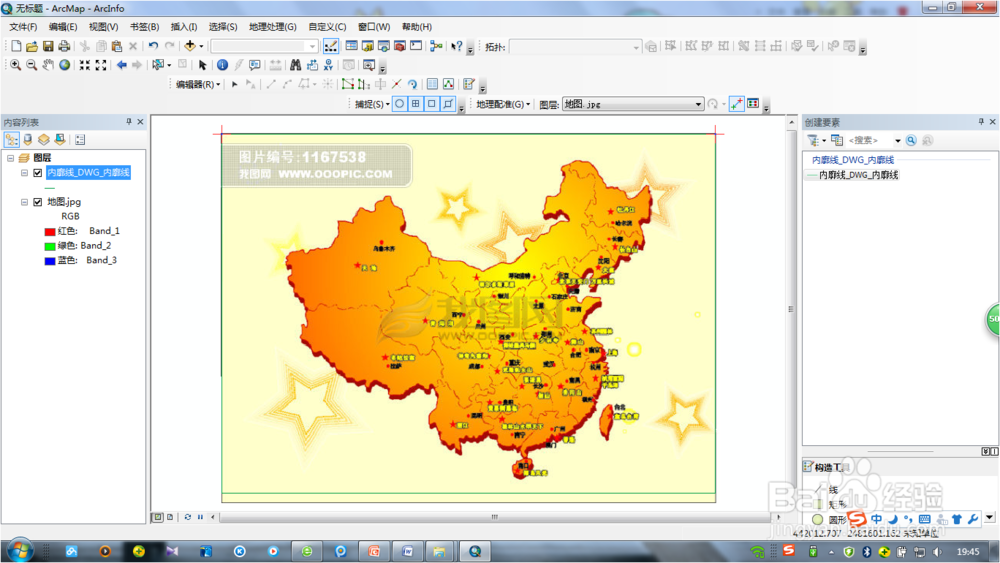Switch to layout view button
This screenshot has width=1000, height=563.
(x=170, y=517)
